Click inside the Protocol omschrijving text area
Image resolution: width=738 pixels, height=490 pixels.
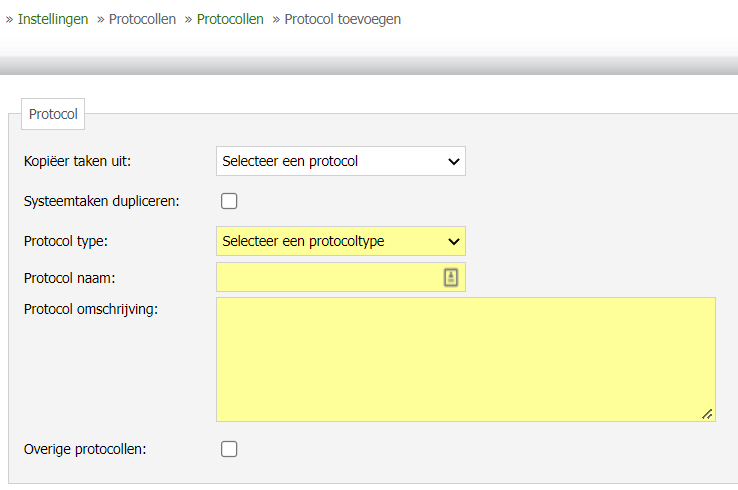pyautogui.click(x=465, y=359)
